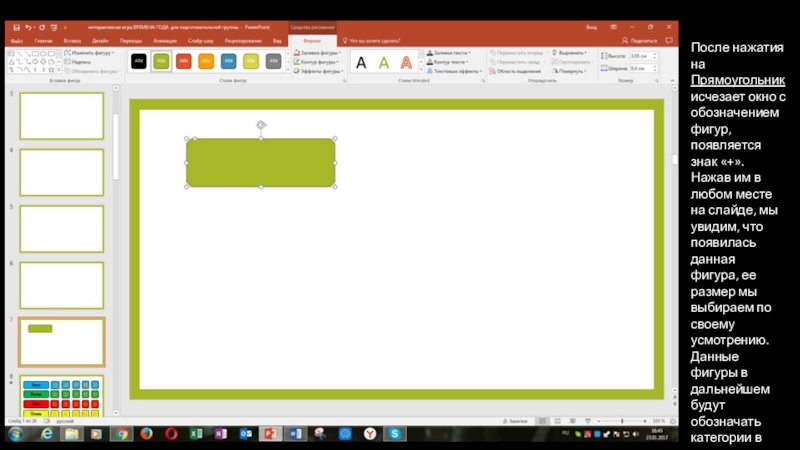800x450 pixels.
Task: Select the rectangle shape in shapes gallery
Action: [x=35, y=54]
